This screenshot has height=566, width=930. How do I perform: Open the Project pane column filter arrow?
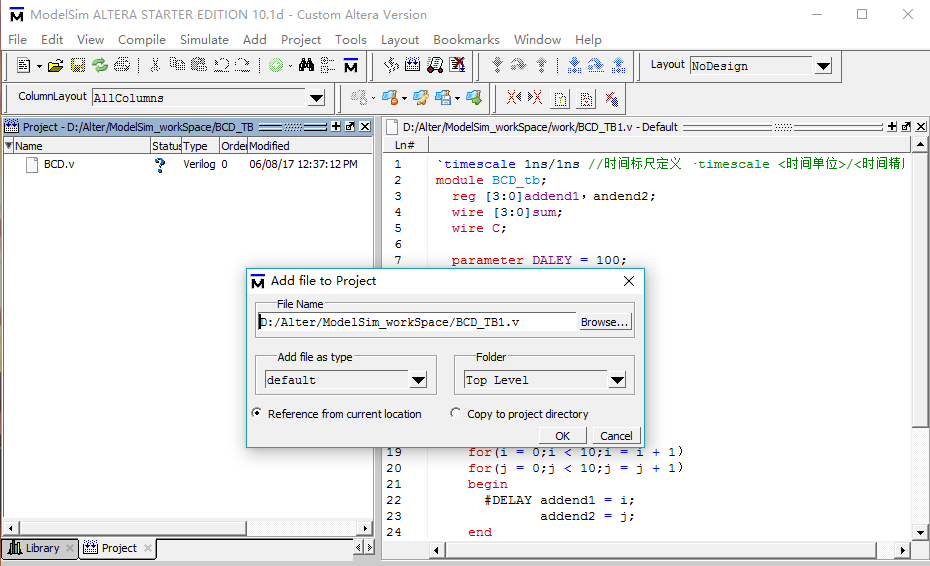click(x=8, y=145)
